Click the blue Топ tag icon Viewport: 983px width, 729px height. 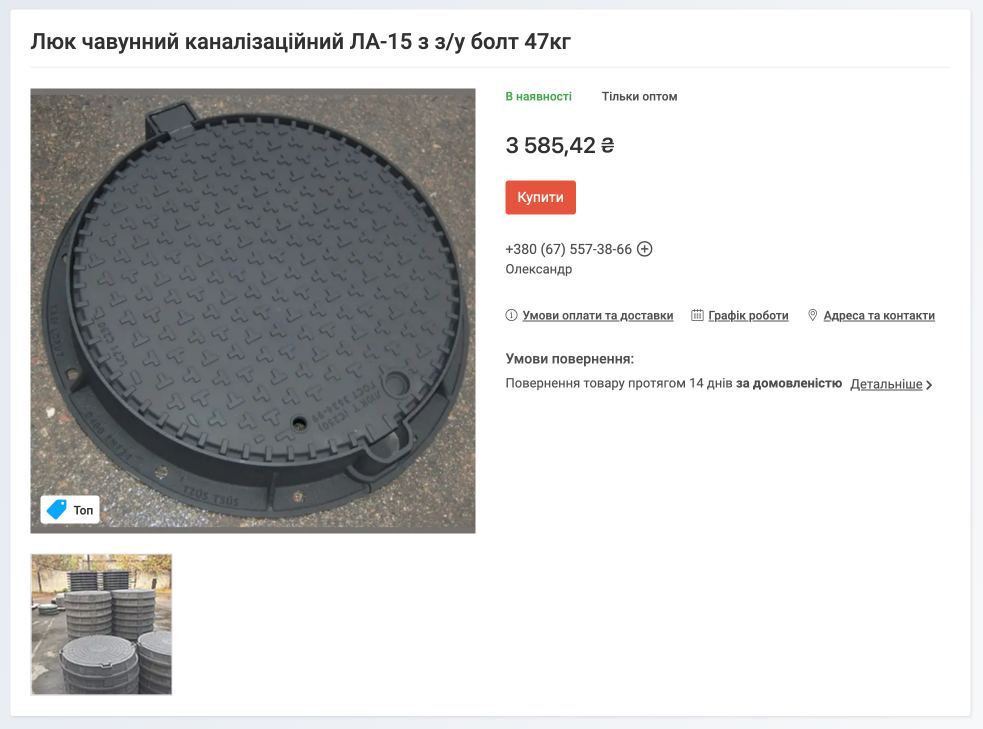56,509
